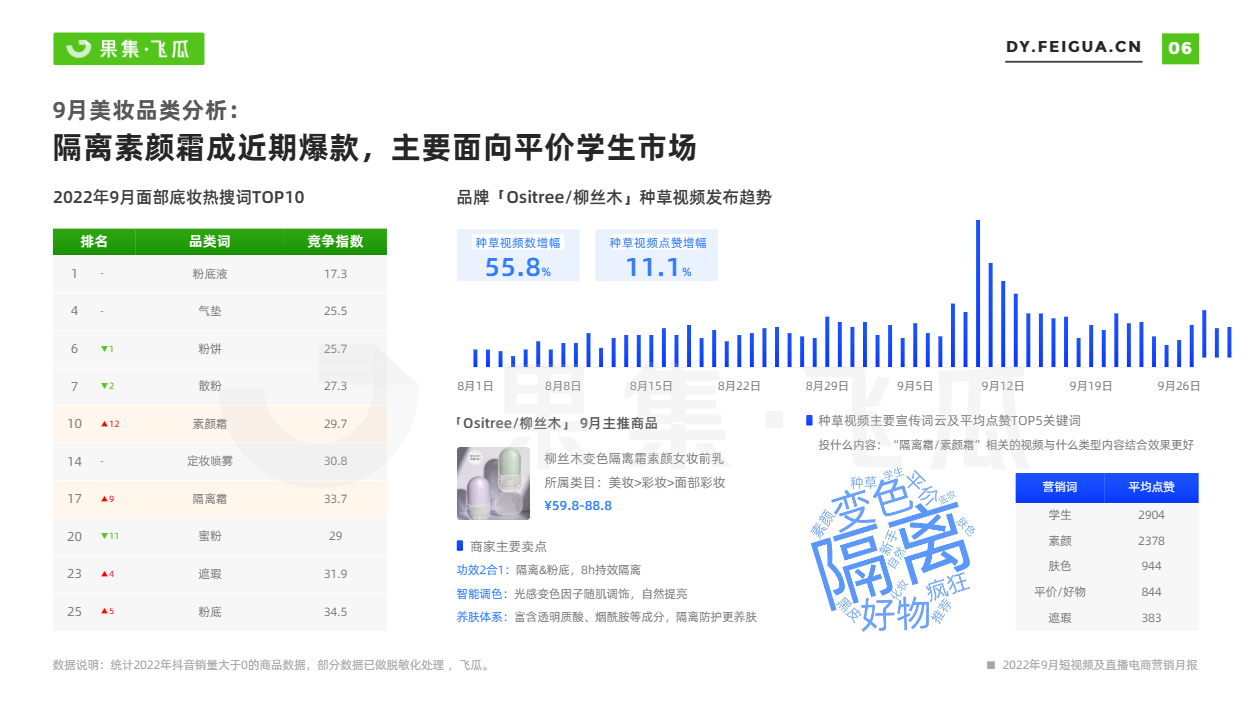Click the price ¥59.8-88.8
1250x703 pixels.
click(x=578, y=506)
